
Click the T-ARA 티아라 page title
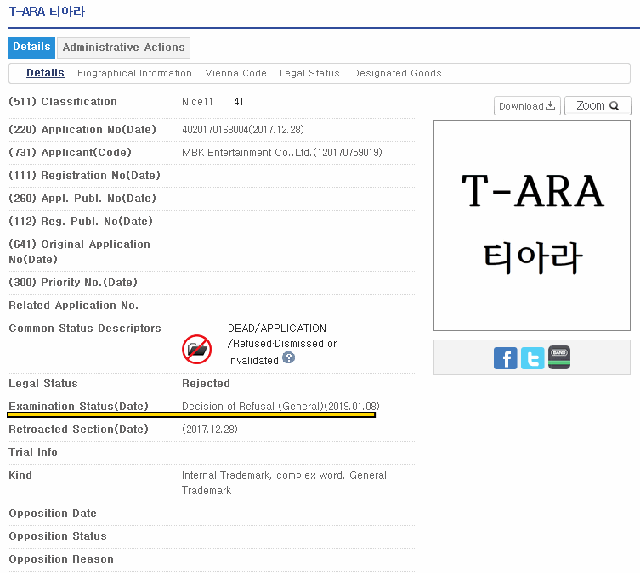coord(47,11)
